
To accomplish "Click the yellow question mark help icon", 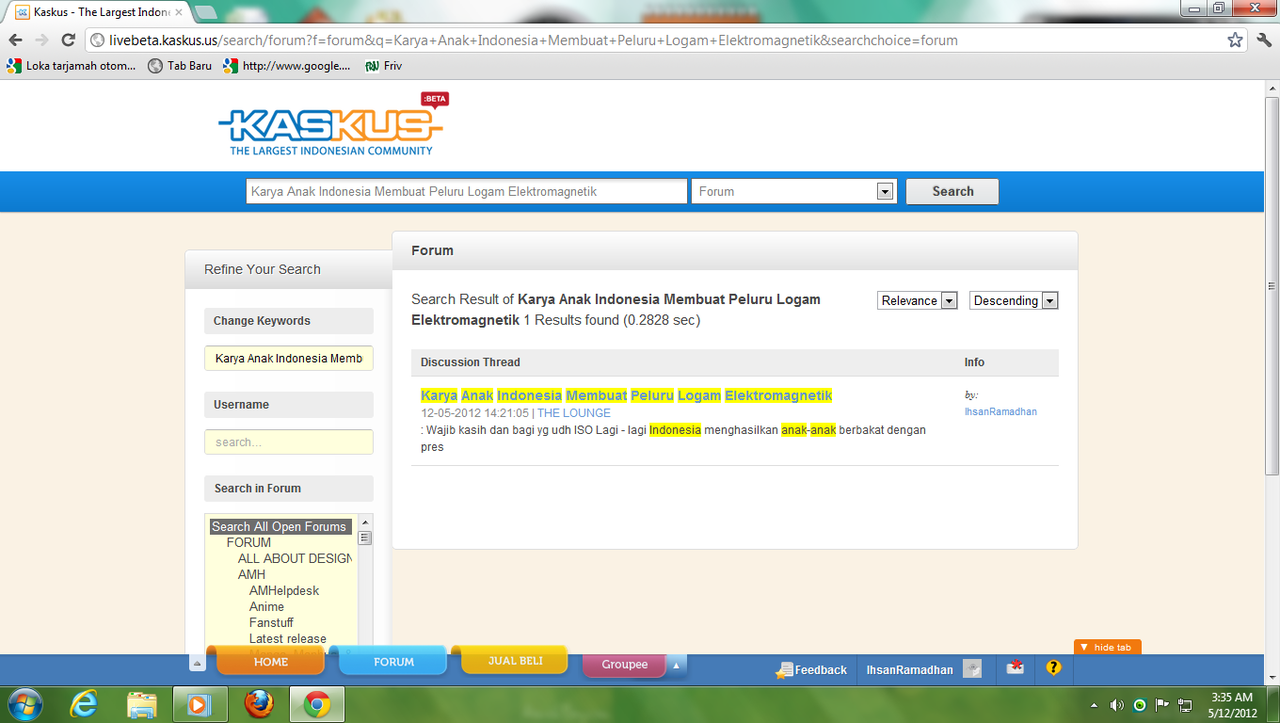I will (1053, 668).
